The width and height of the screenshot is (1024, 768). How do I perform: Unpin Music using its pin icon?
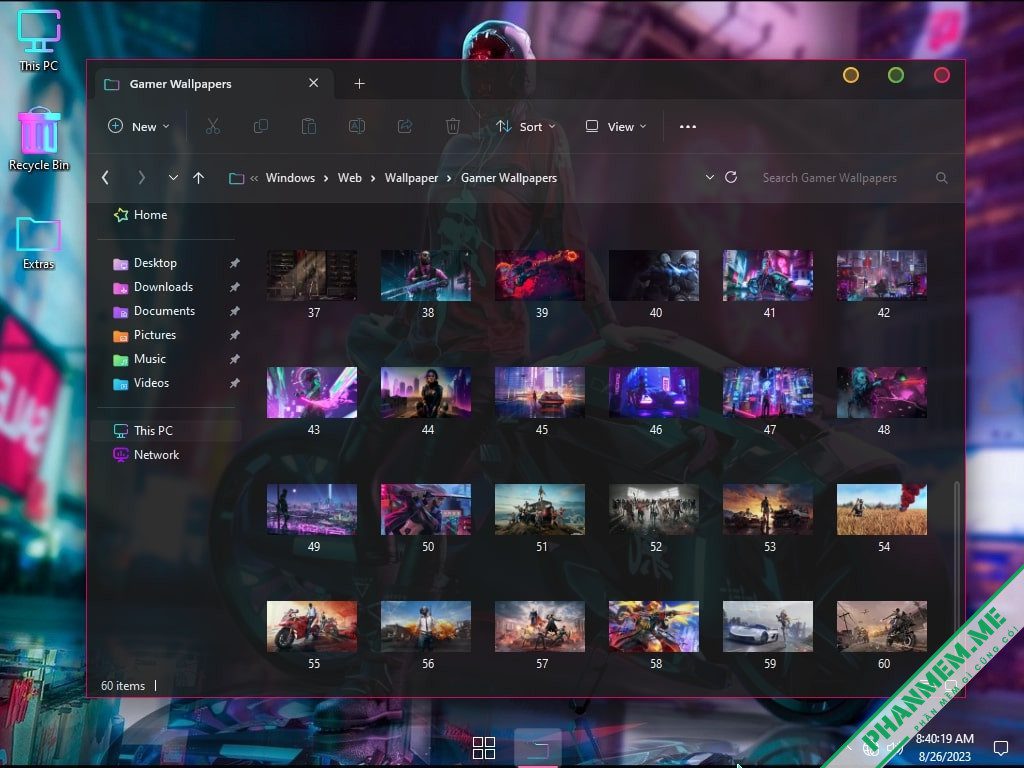tap(234, 359)
